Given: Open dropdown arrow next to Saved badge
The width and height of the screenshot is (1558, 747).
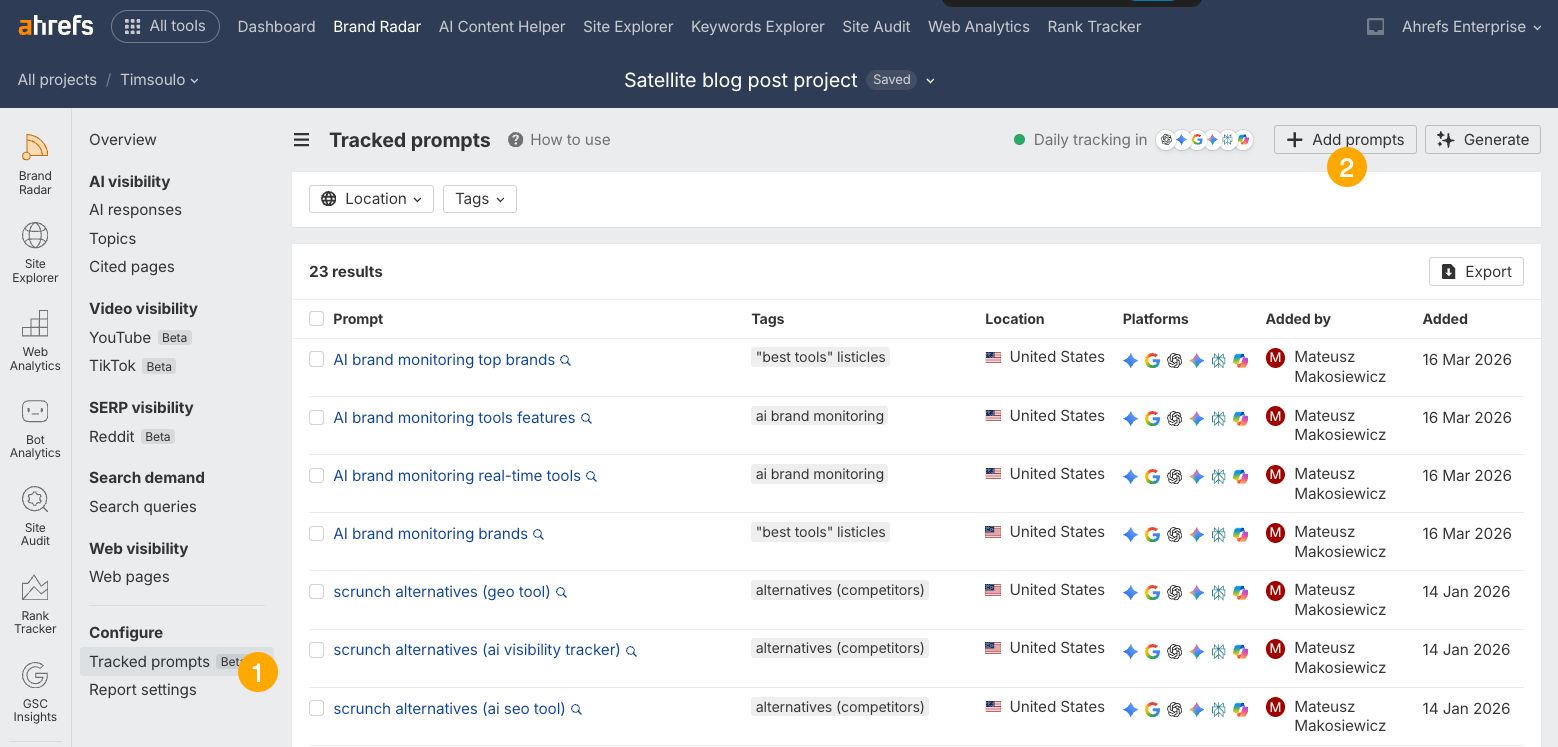Looking at the screenshot, I should tap(930, 80).
